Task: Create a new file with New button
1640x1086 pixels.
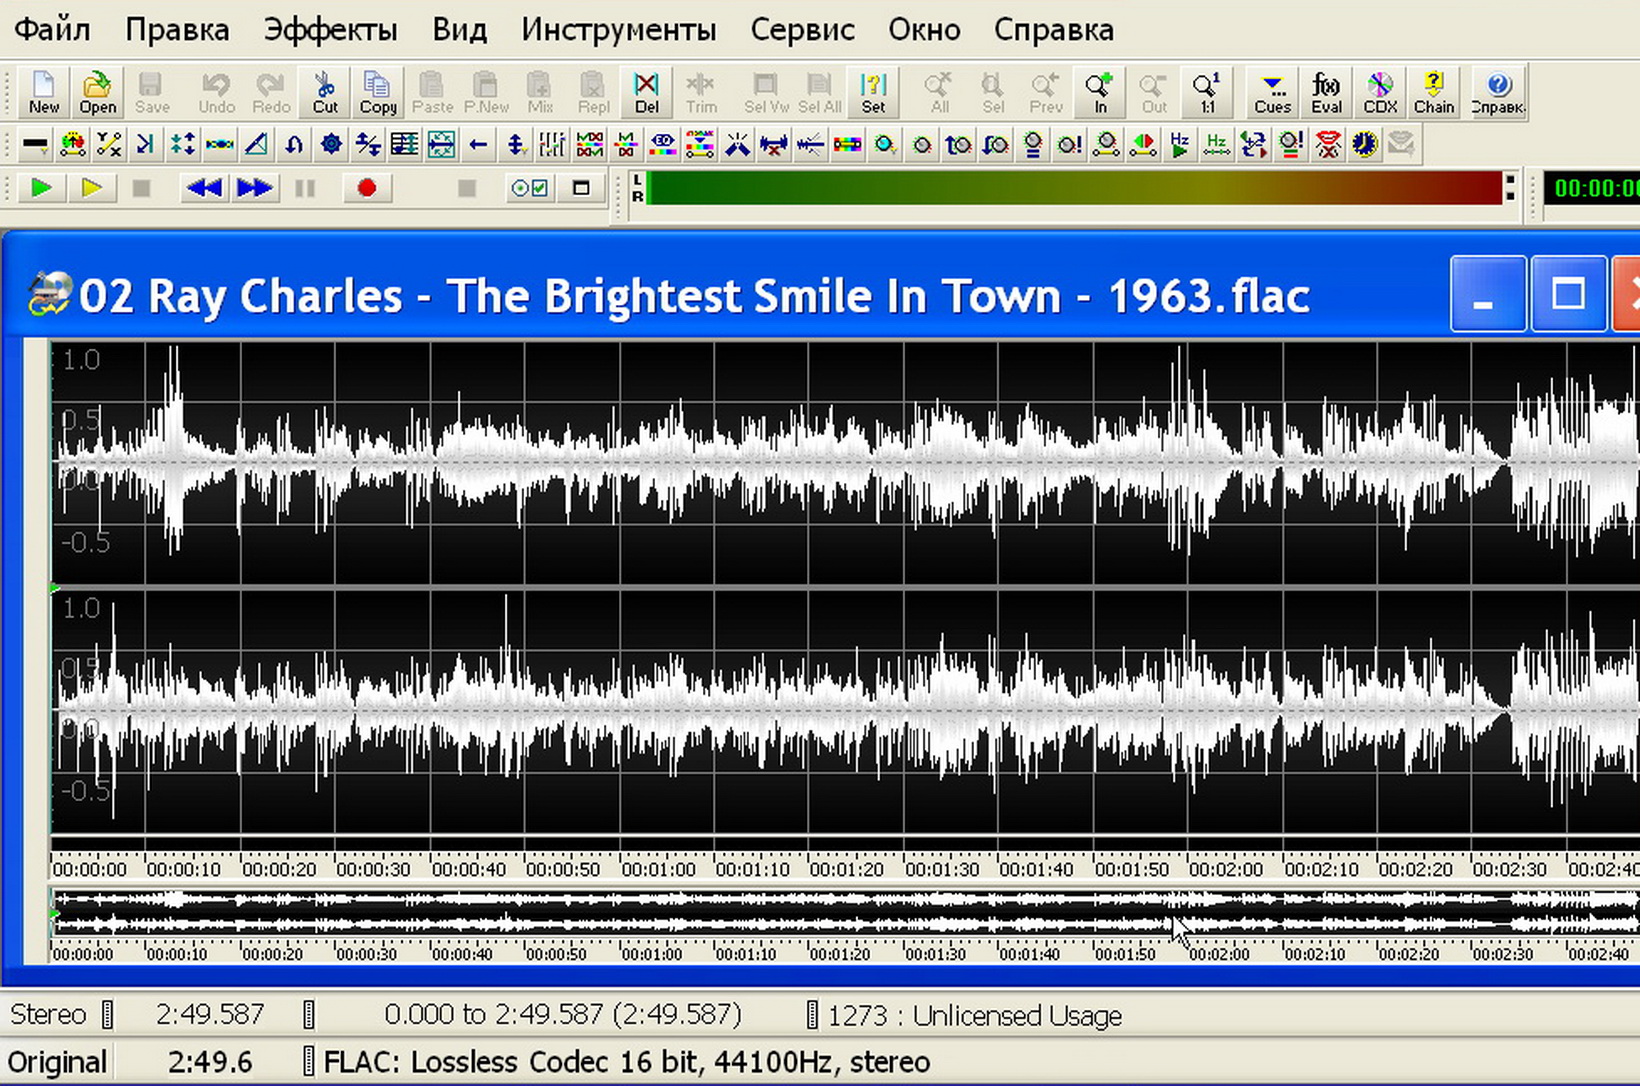Action: click(43, 93)
